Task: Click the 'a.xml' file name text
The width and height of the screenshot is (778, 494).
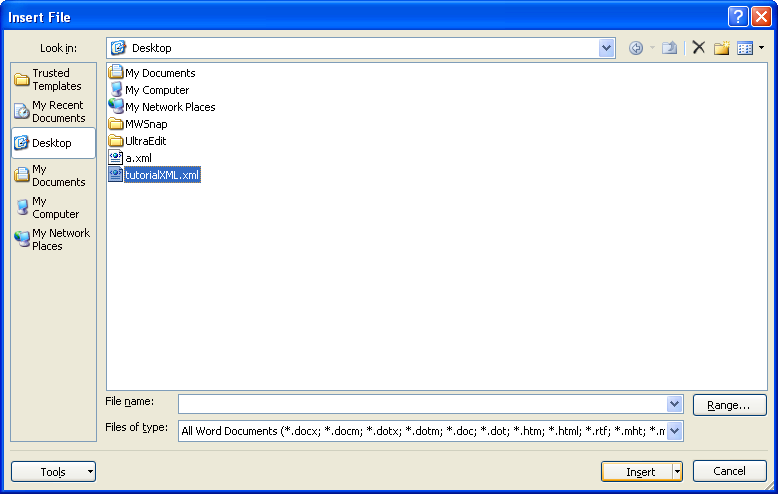Action: [138, 158]
